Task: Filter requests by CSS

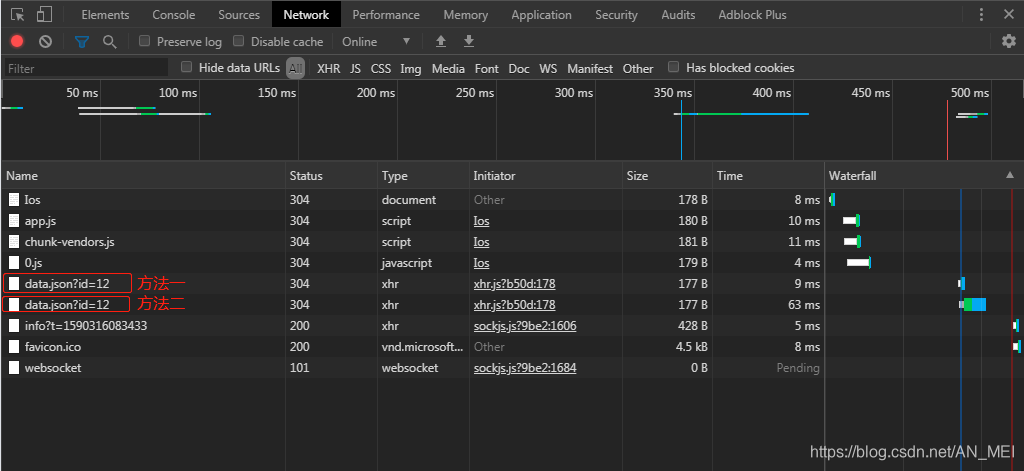Action: [381, 69]
